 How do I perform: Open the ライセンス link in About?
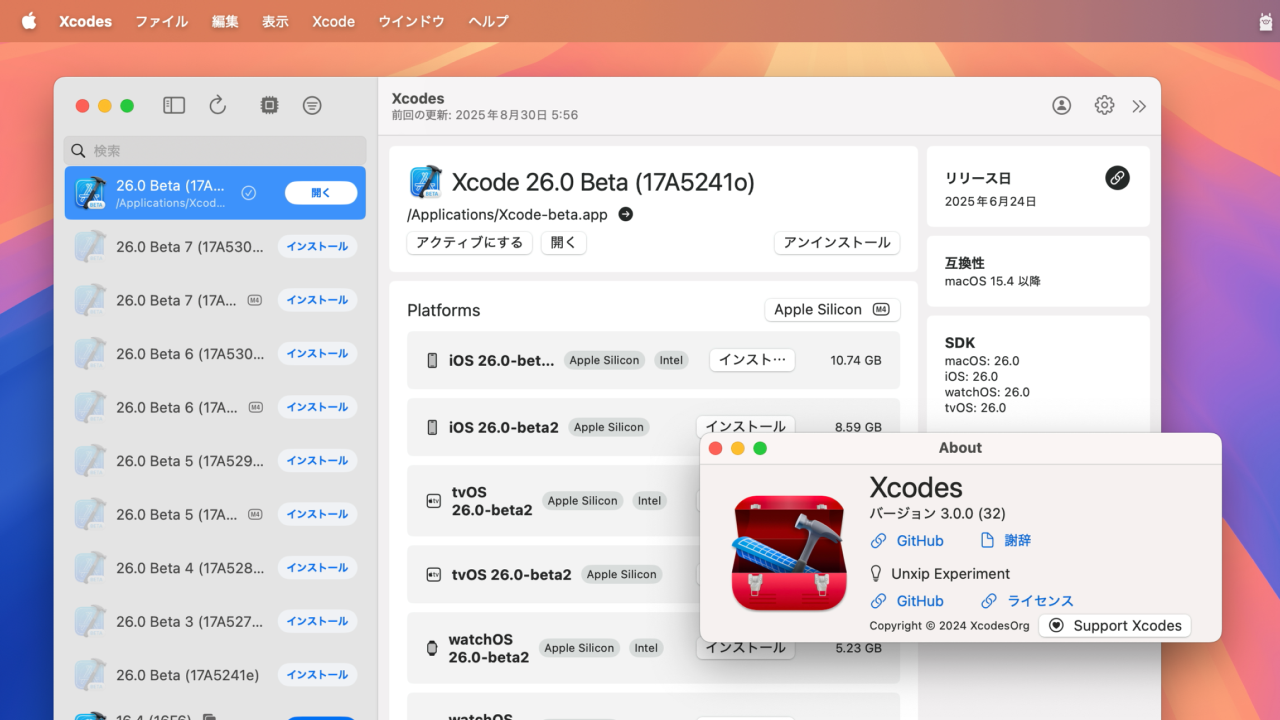(x=1039, y=601)
